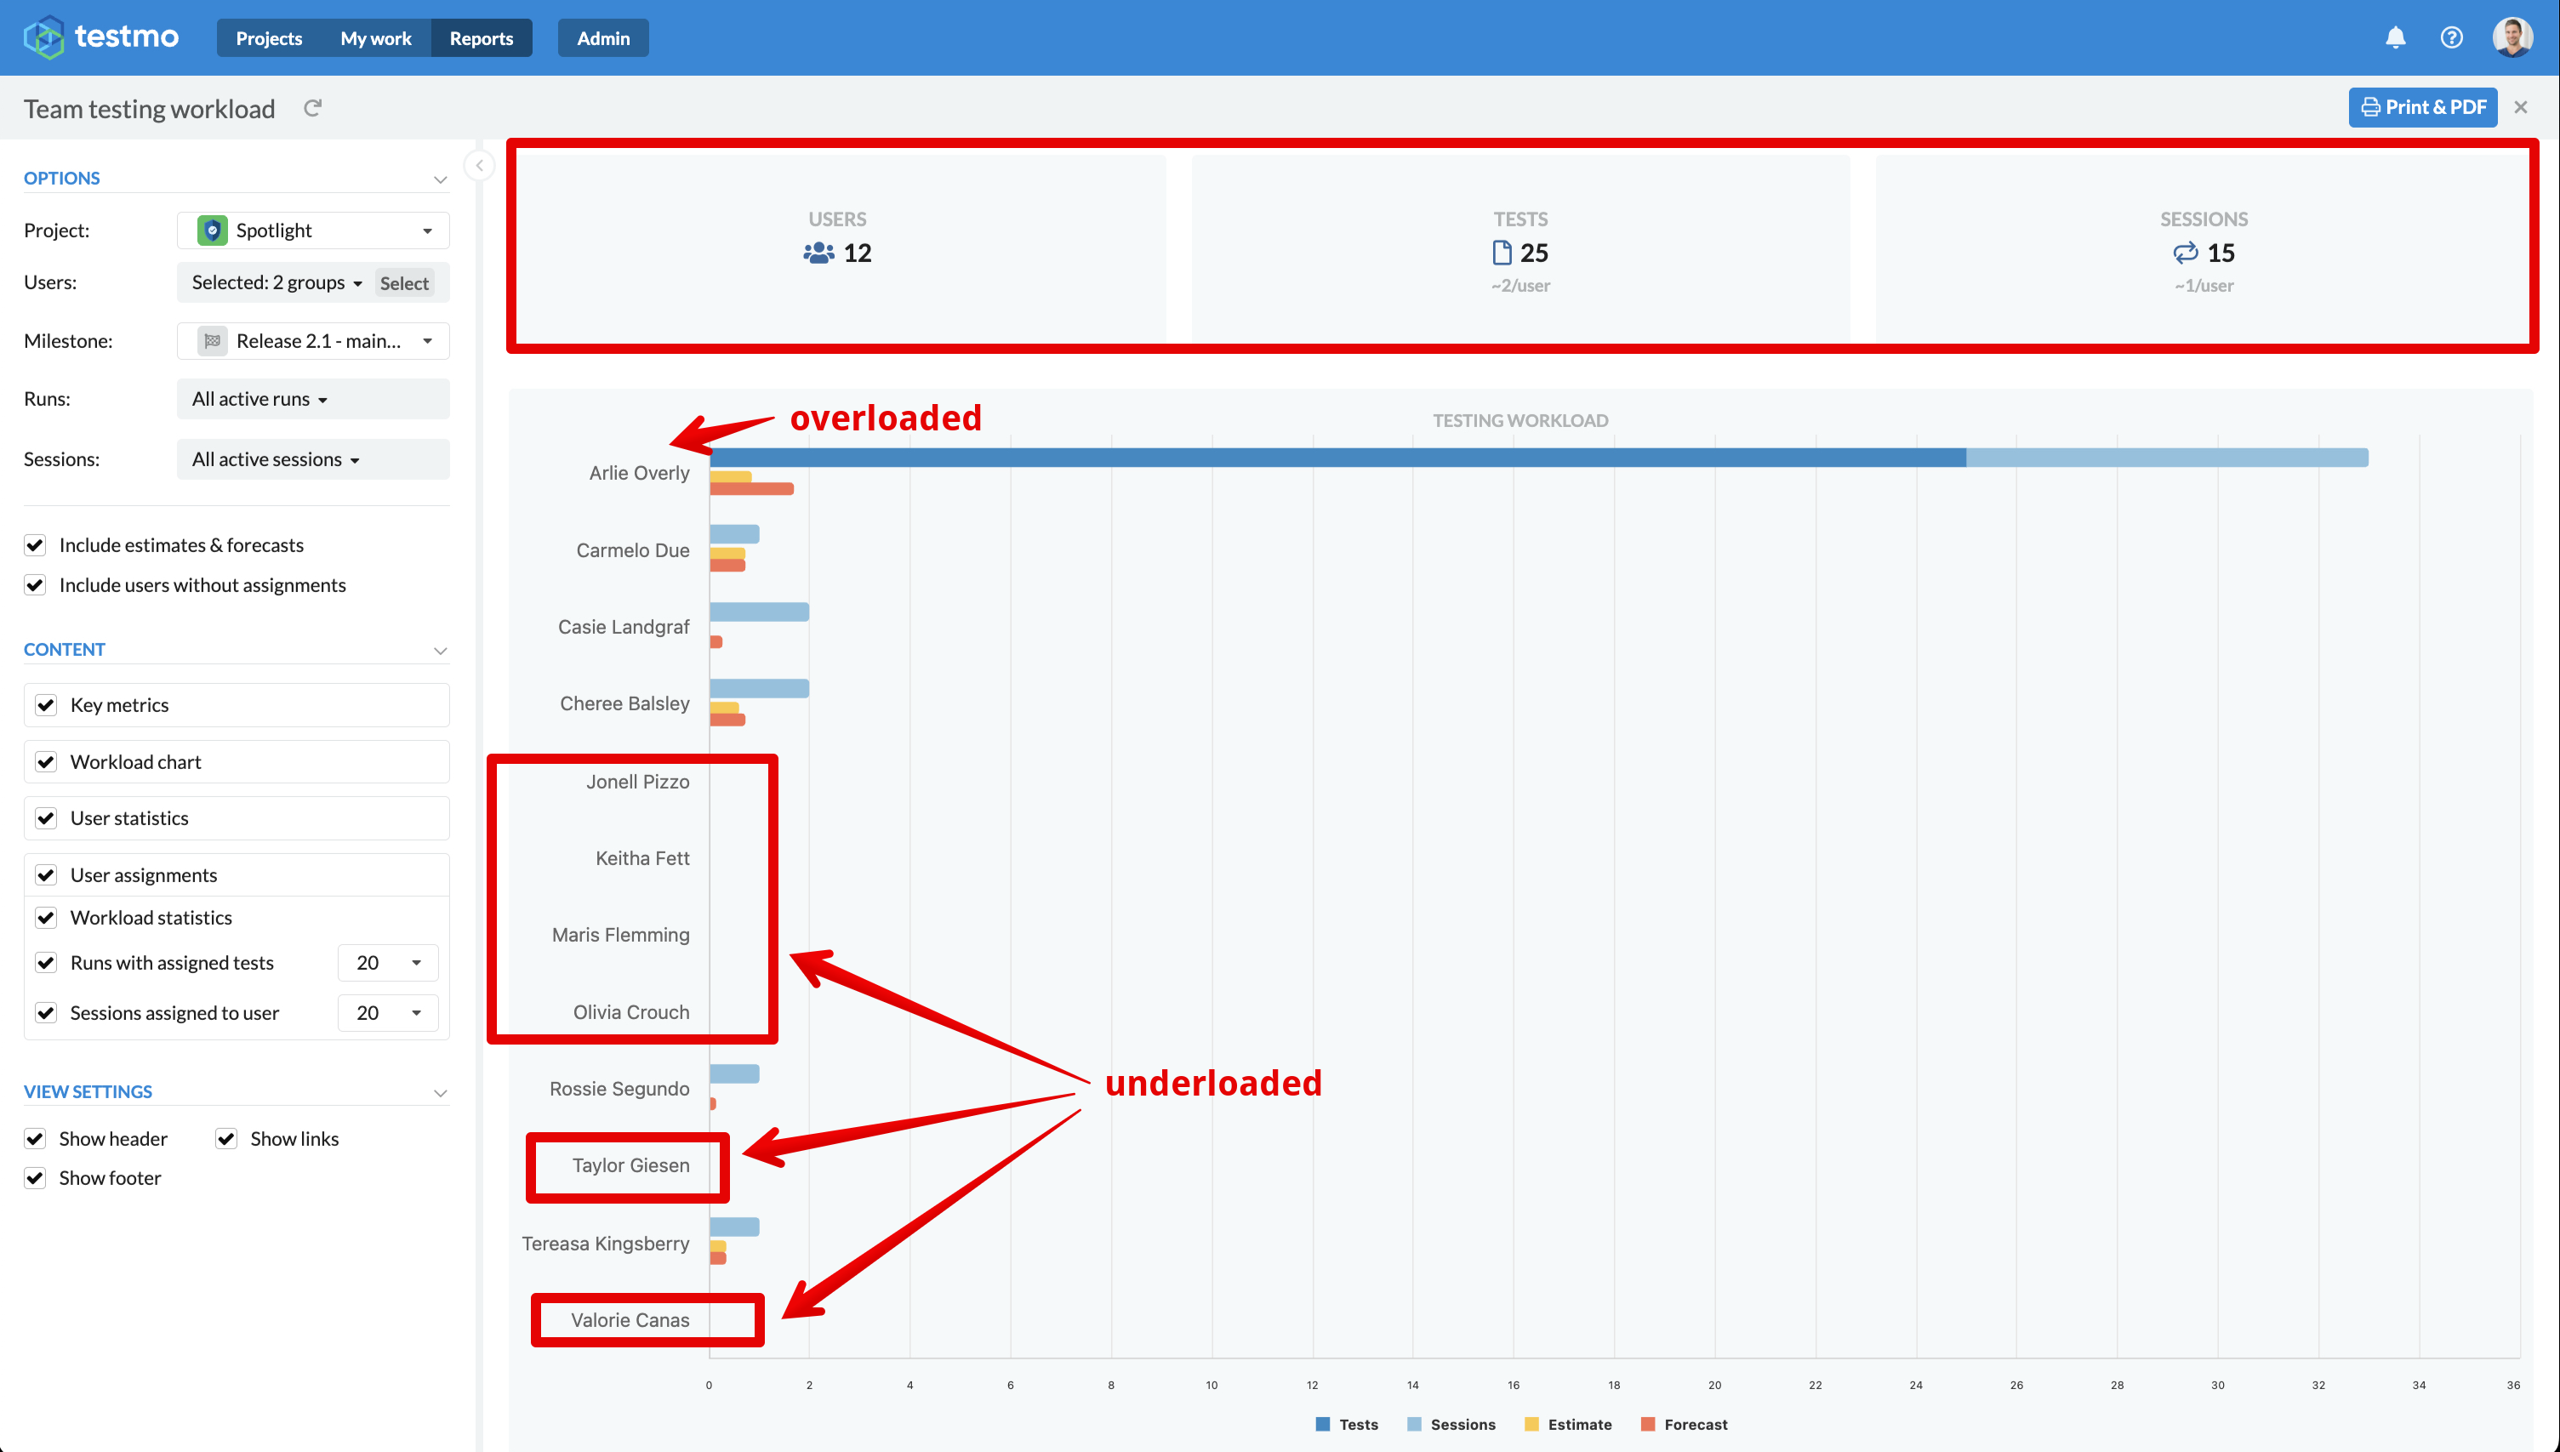Close the report with the X icon
Viewport: 2560px width, 1452px height.
point(2521,107)
